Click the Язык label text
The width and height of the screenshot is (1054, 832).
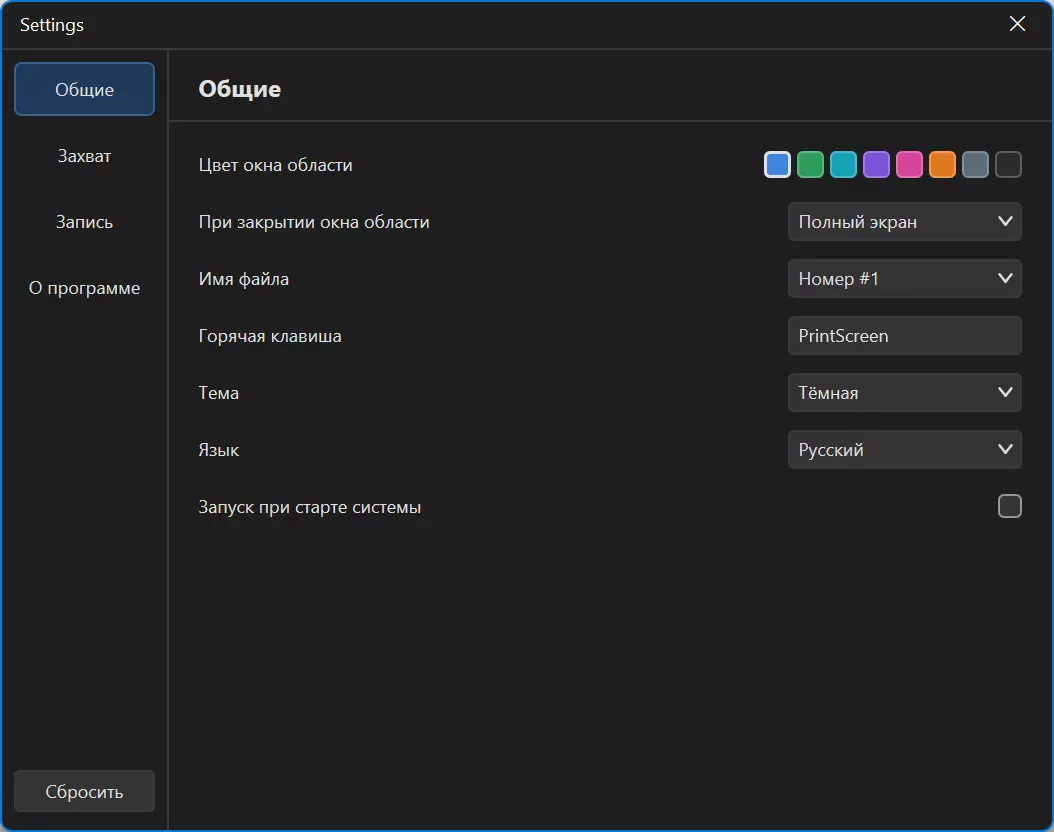pyautogui.click(x=218, y=450)
